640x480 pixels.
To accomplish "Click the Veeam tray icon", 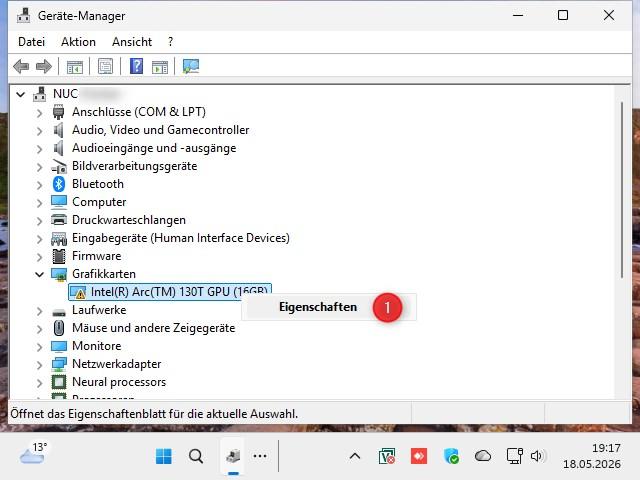I will tap(387, 456).
